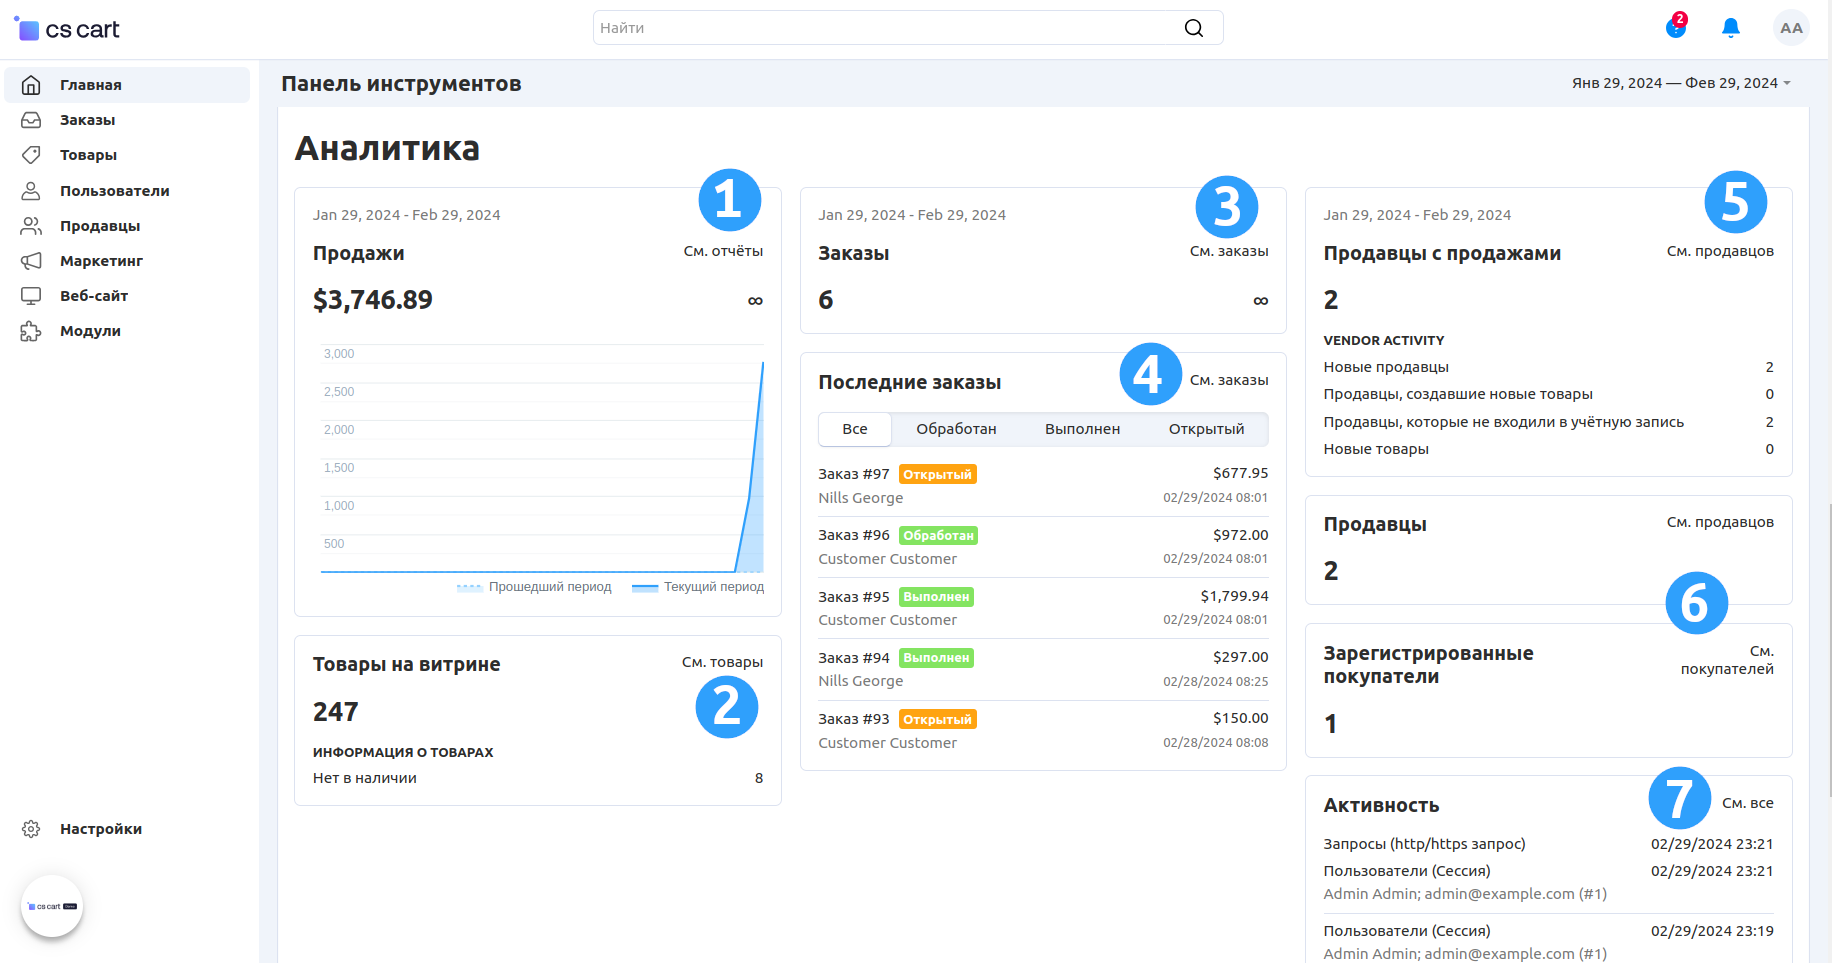Open the help icon with red badge
Image resolution: width=1832 pixels, height=963 pixels.
coord(1675,28)
